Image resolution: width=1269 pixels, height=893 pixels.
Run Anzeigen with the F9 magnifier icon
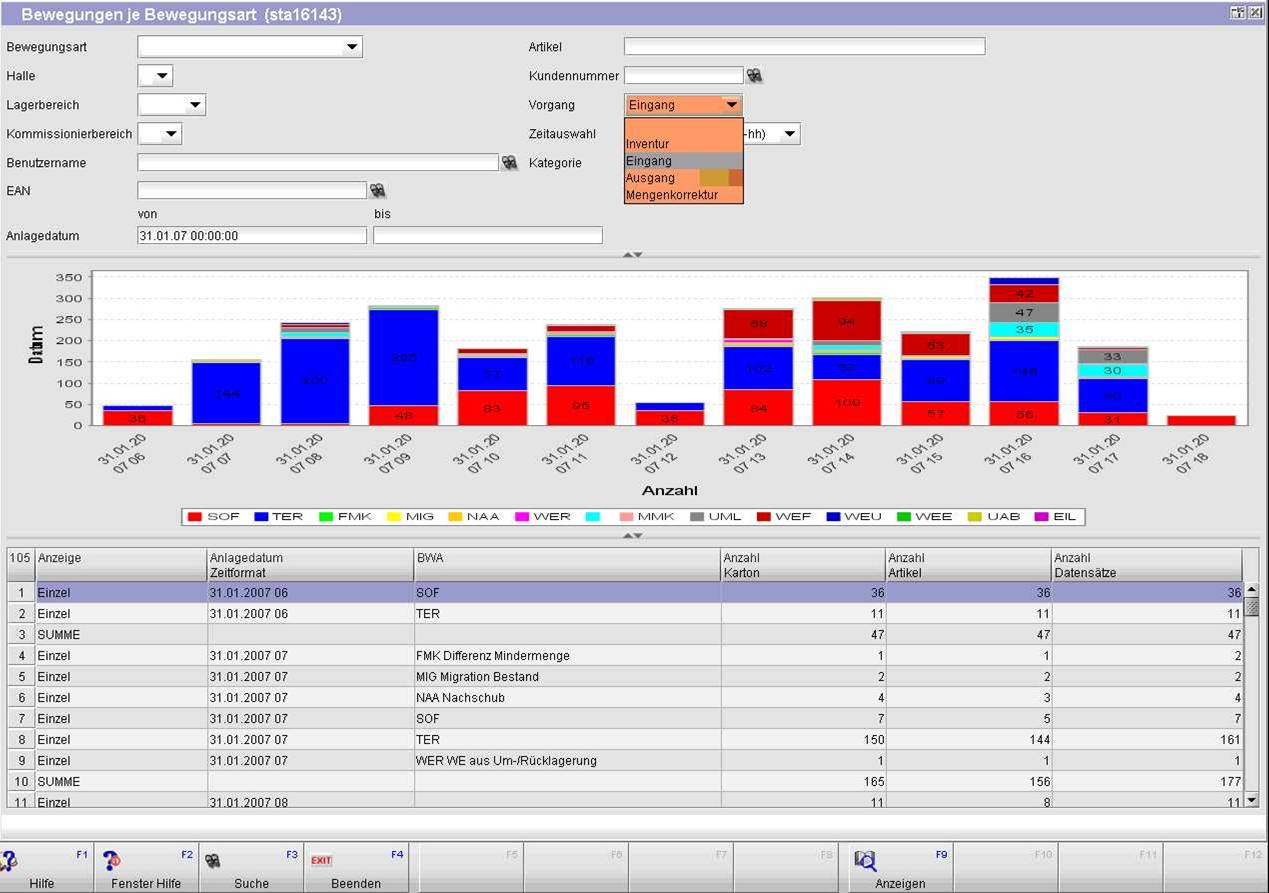tap(865, 860)
